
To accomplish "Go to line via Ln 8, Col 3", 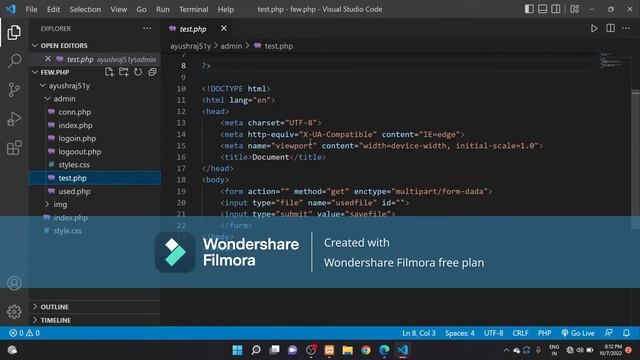I will click(x=419, y=333).
